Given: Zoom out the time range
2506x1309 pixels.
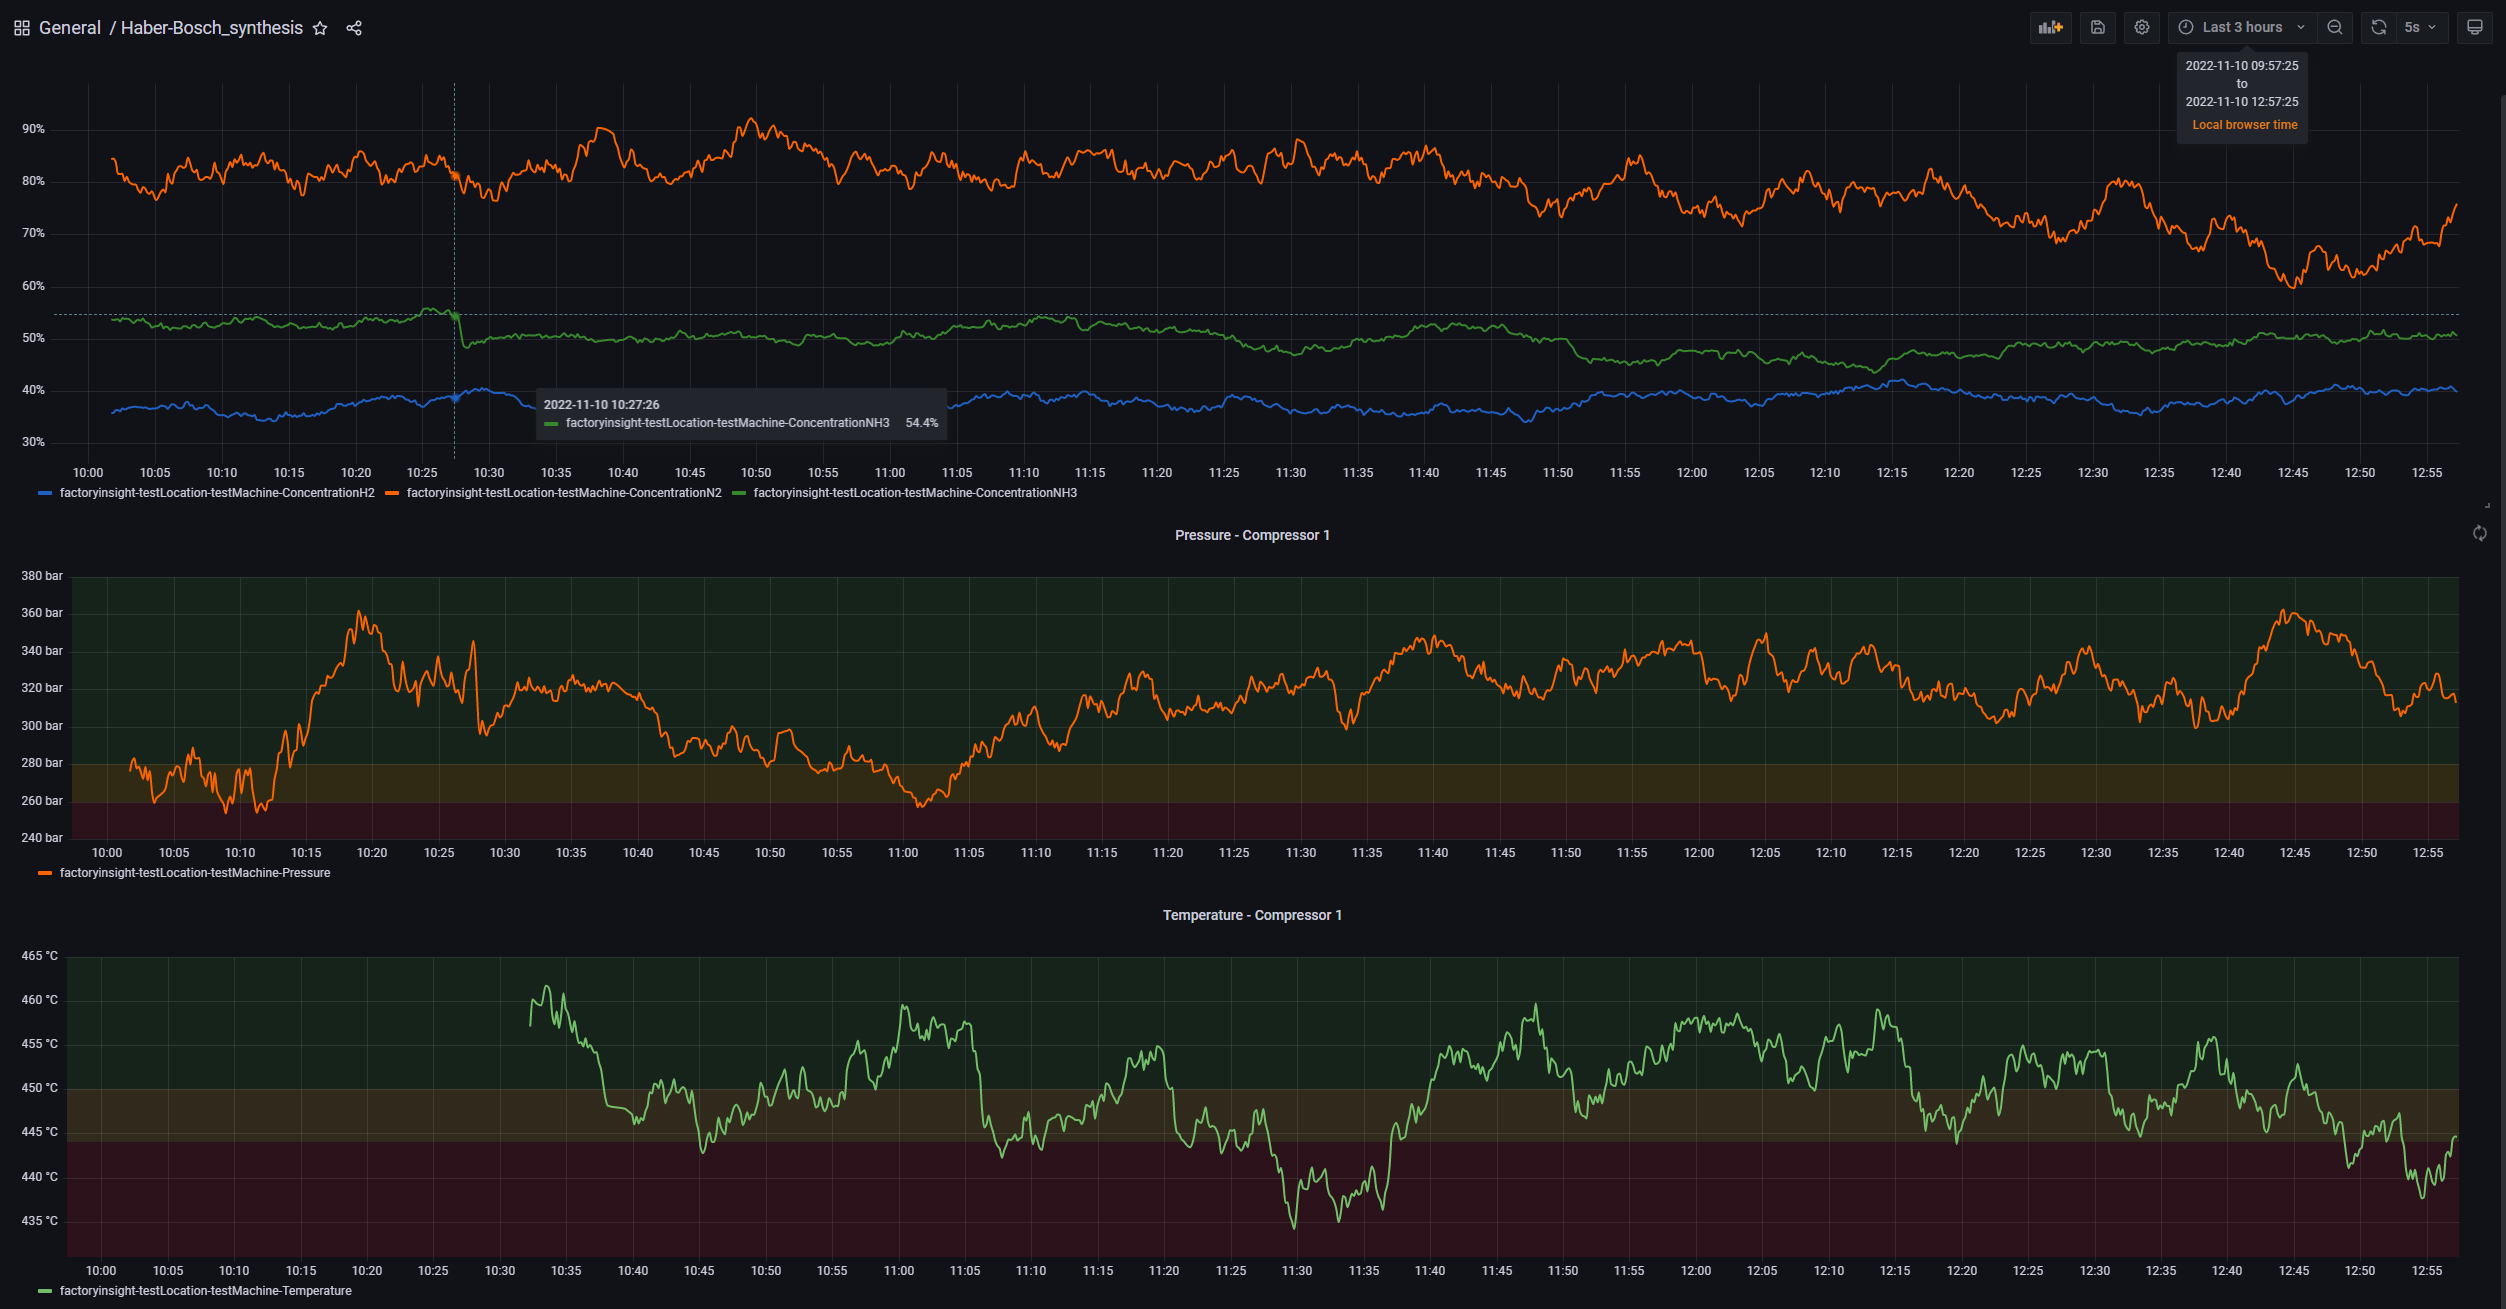Looking at the screenshot, I should coord(2334,28).
